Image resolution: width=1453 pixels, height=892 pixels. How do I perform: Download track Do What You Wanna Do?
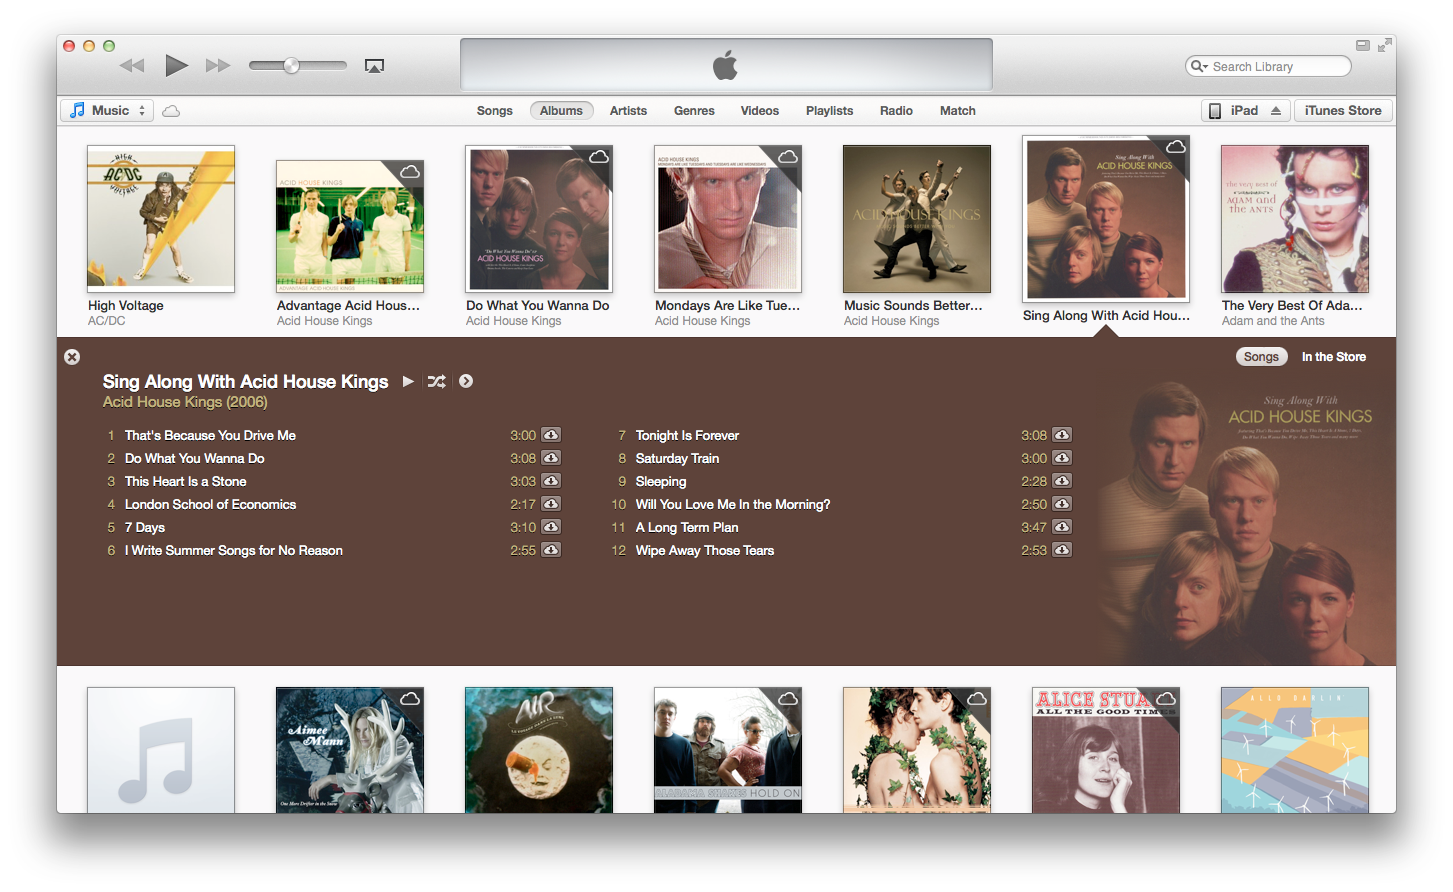tap(551, 458)
